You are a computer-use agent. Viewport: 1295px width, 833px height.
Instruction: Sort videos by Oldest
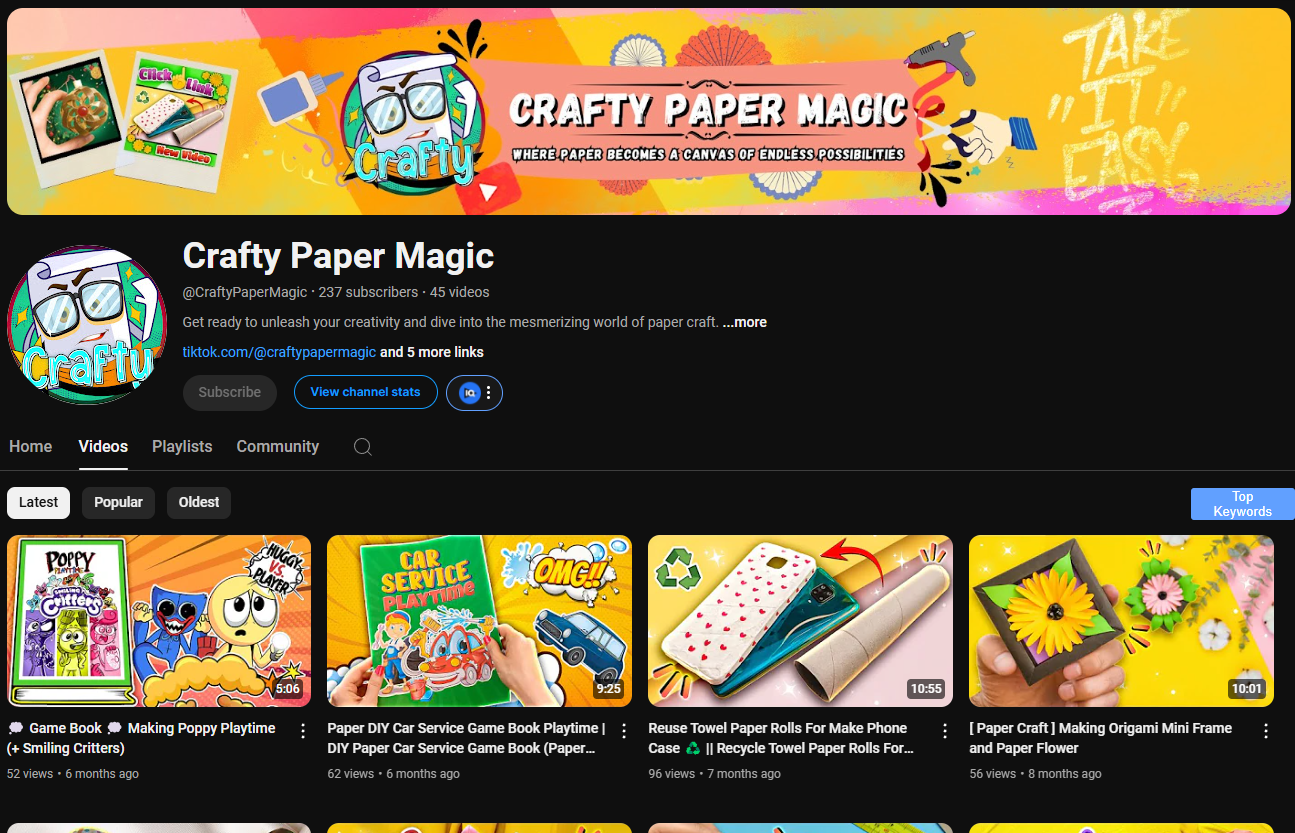click(x=198, y=502)
